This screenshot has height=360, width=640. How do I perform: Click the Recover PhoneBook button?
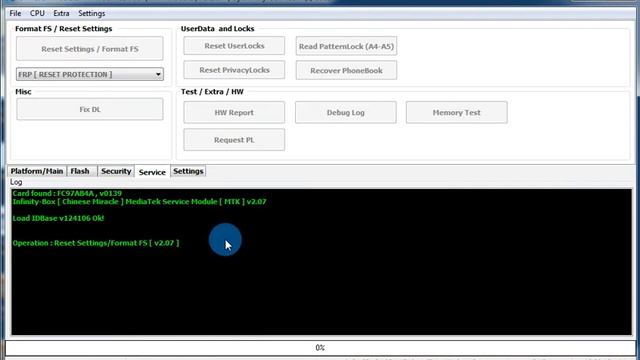(346, 70)
